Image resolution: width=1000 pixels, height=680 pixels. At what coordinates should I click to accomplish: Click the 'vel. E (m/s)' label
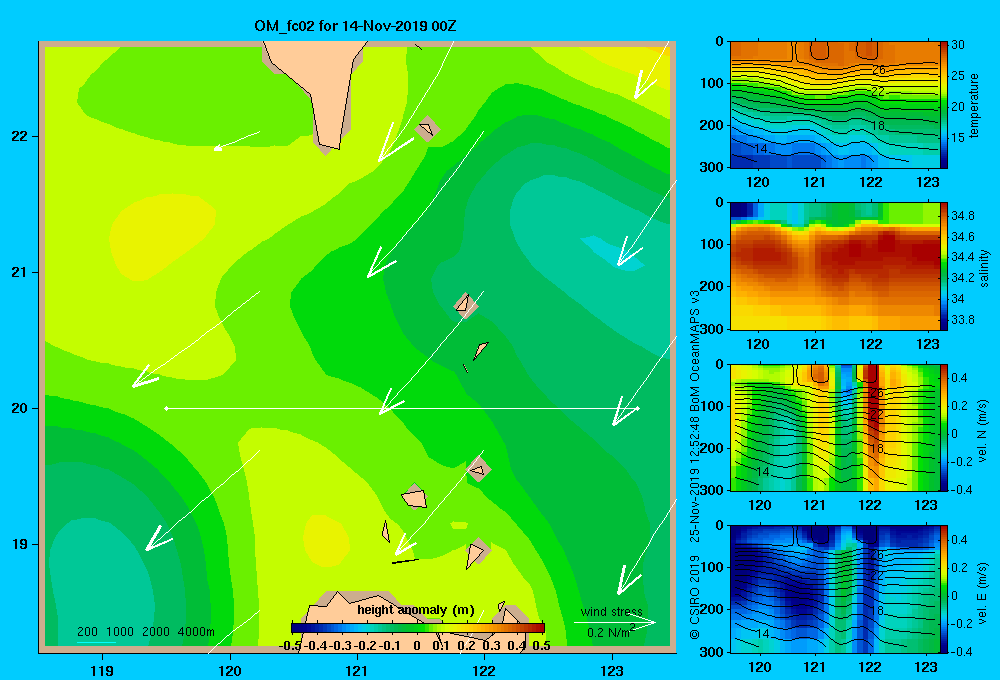983,592
